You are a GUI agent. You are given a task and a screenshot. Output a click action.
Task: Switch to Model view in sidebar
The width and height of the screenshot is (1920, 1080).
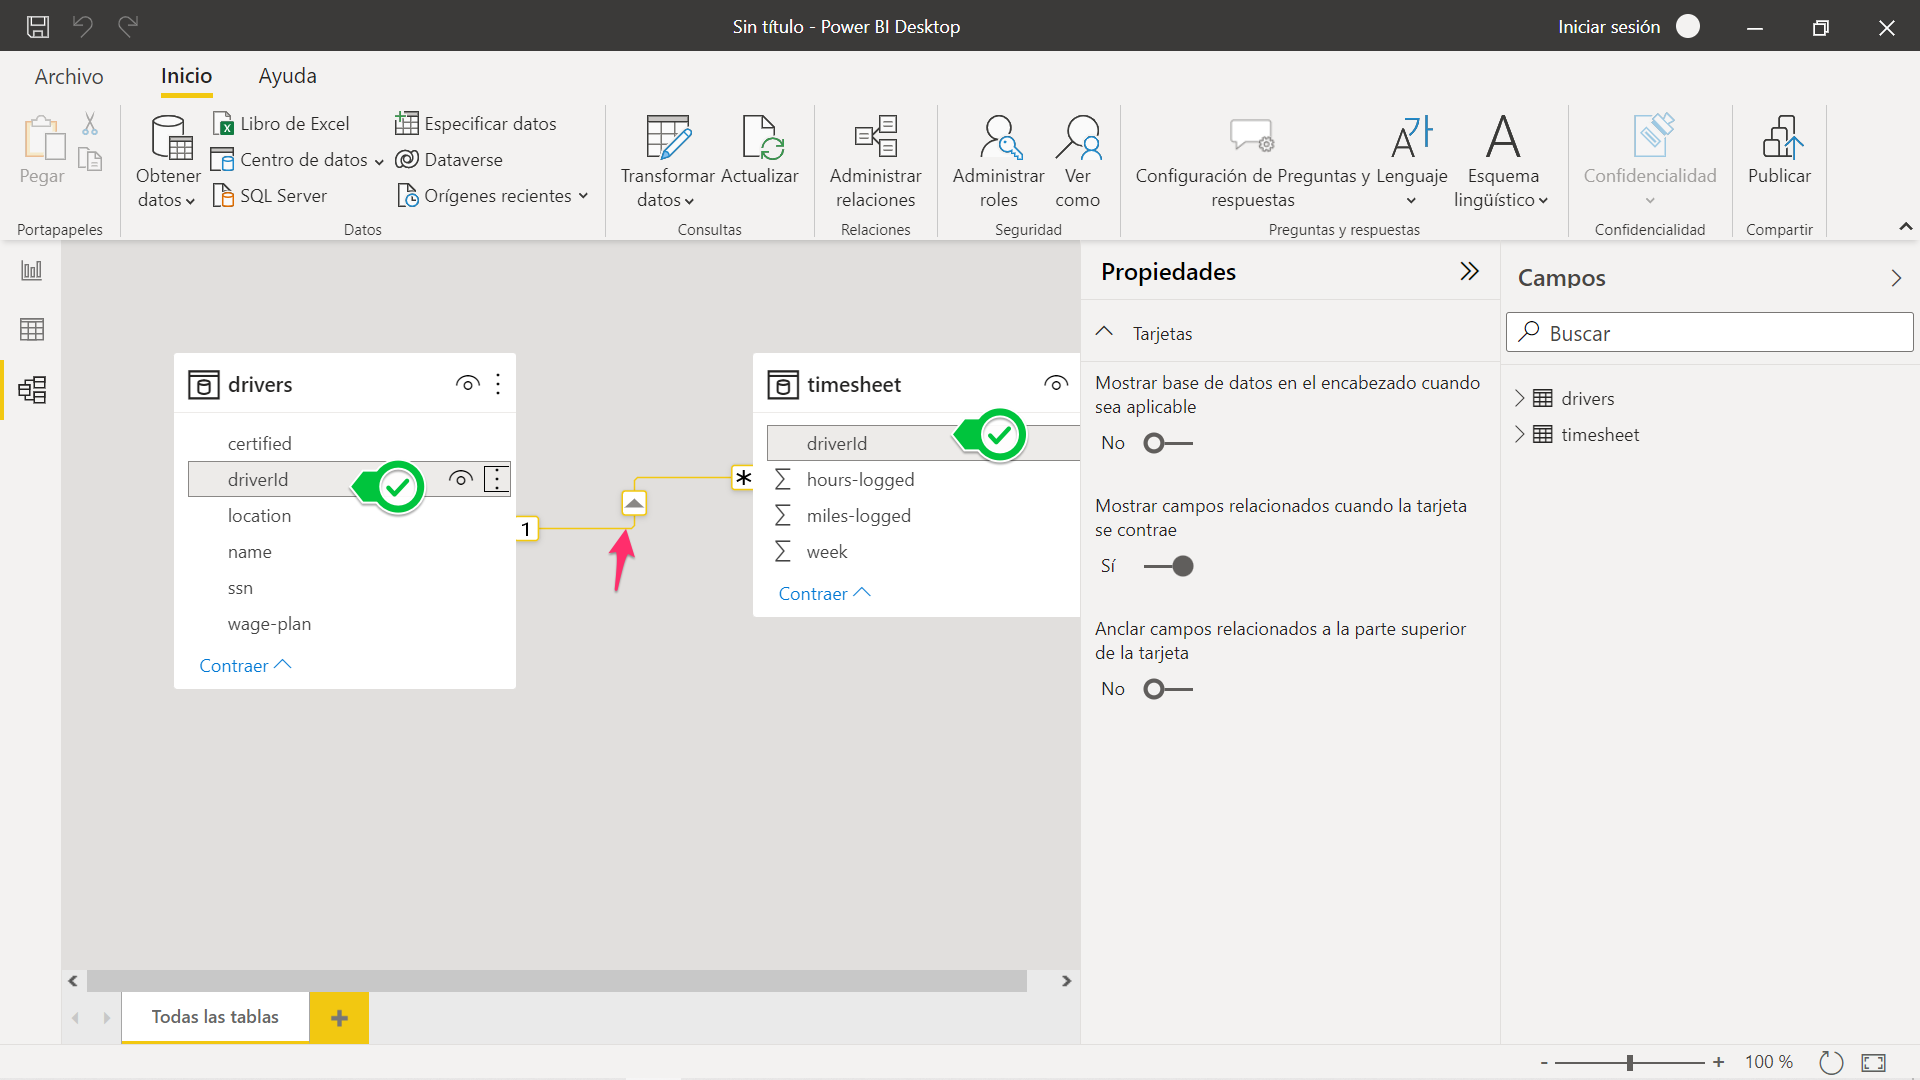pos(32,389)
